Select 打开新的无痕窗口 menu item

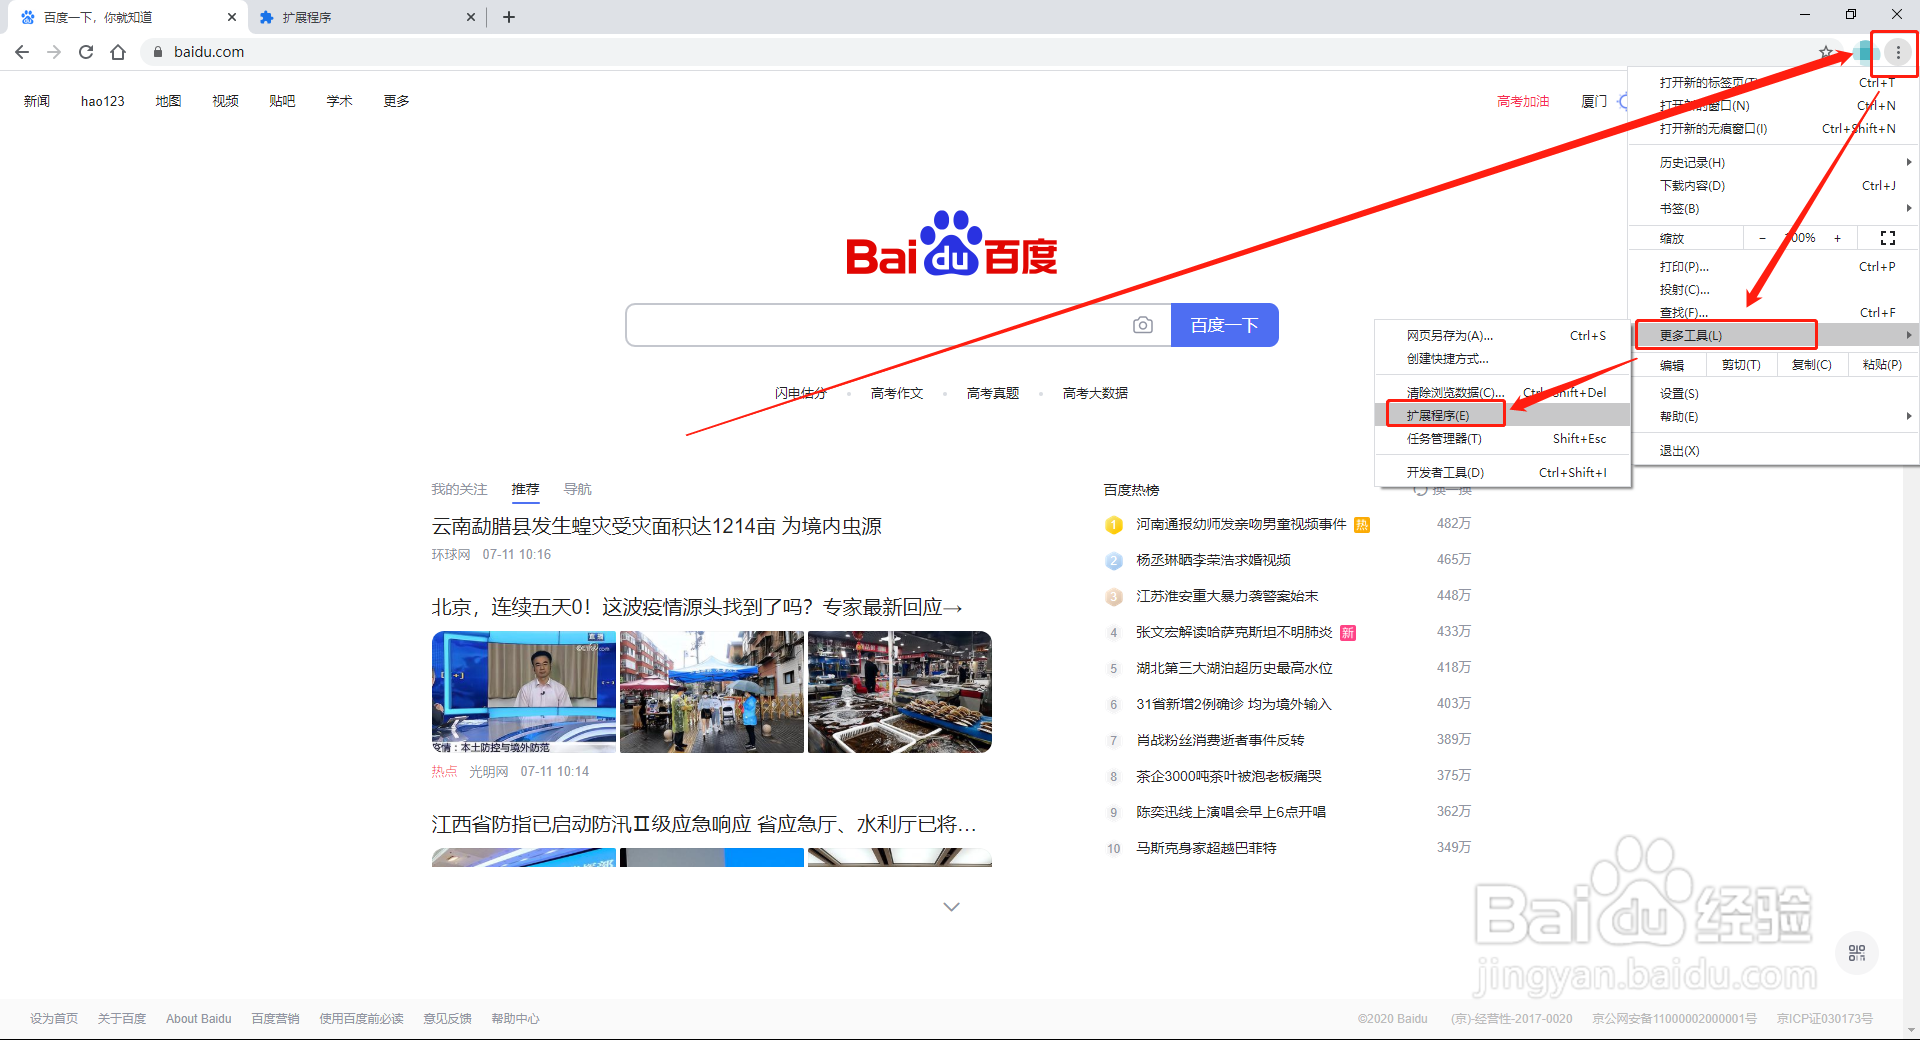[x=1775, y=128]
